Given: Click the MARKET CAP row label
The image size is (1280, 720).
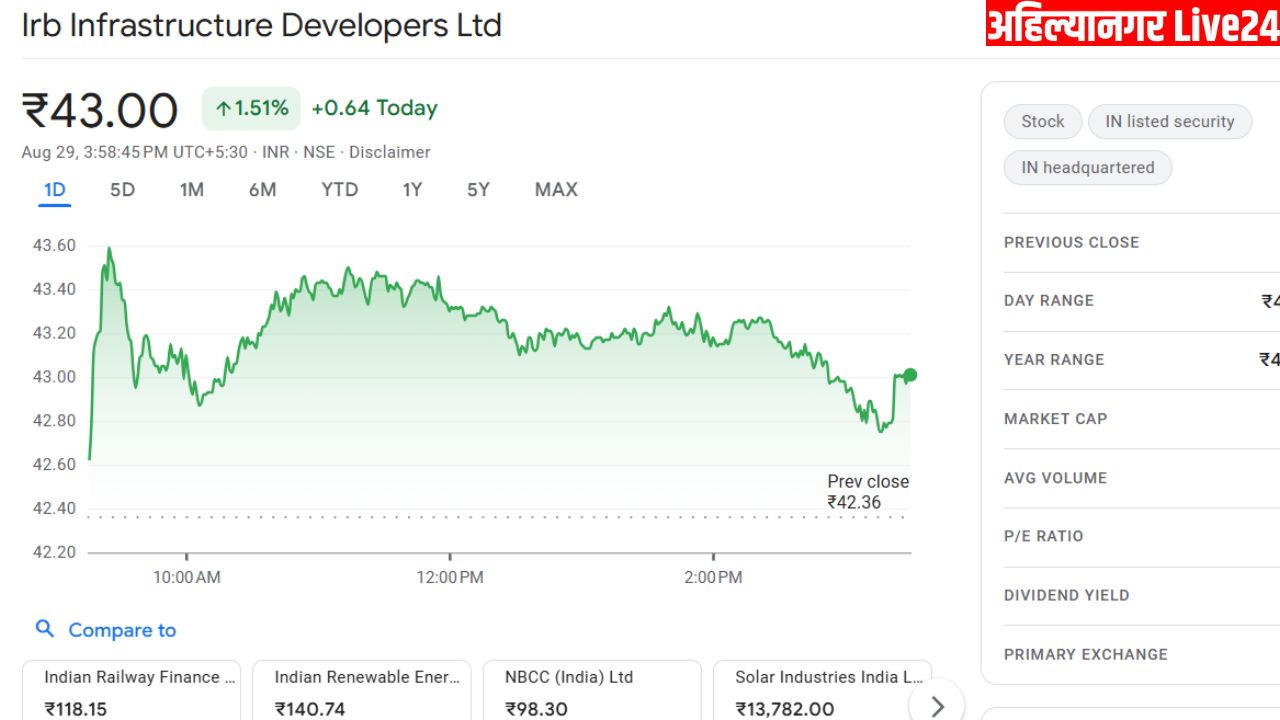Looking at the screenshot, I should coord(1056,418).
